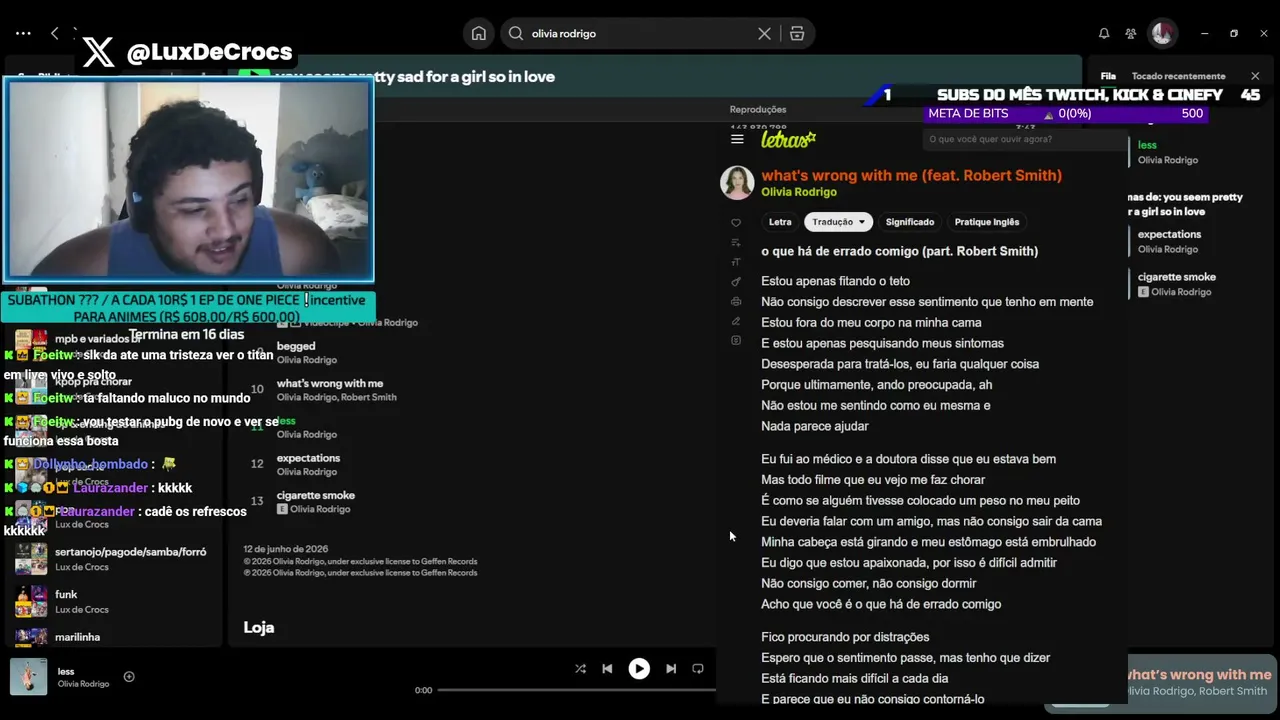
Task: Open the 'marilinha' playlist in the library
Action: coord(116,637)
